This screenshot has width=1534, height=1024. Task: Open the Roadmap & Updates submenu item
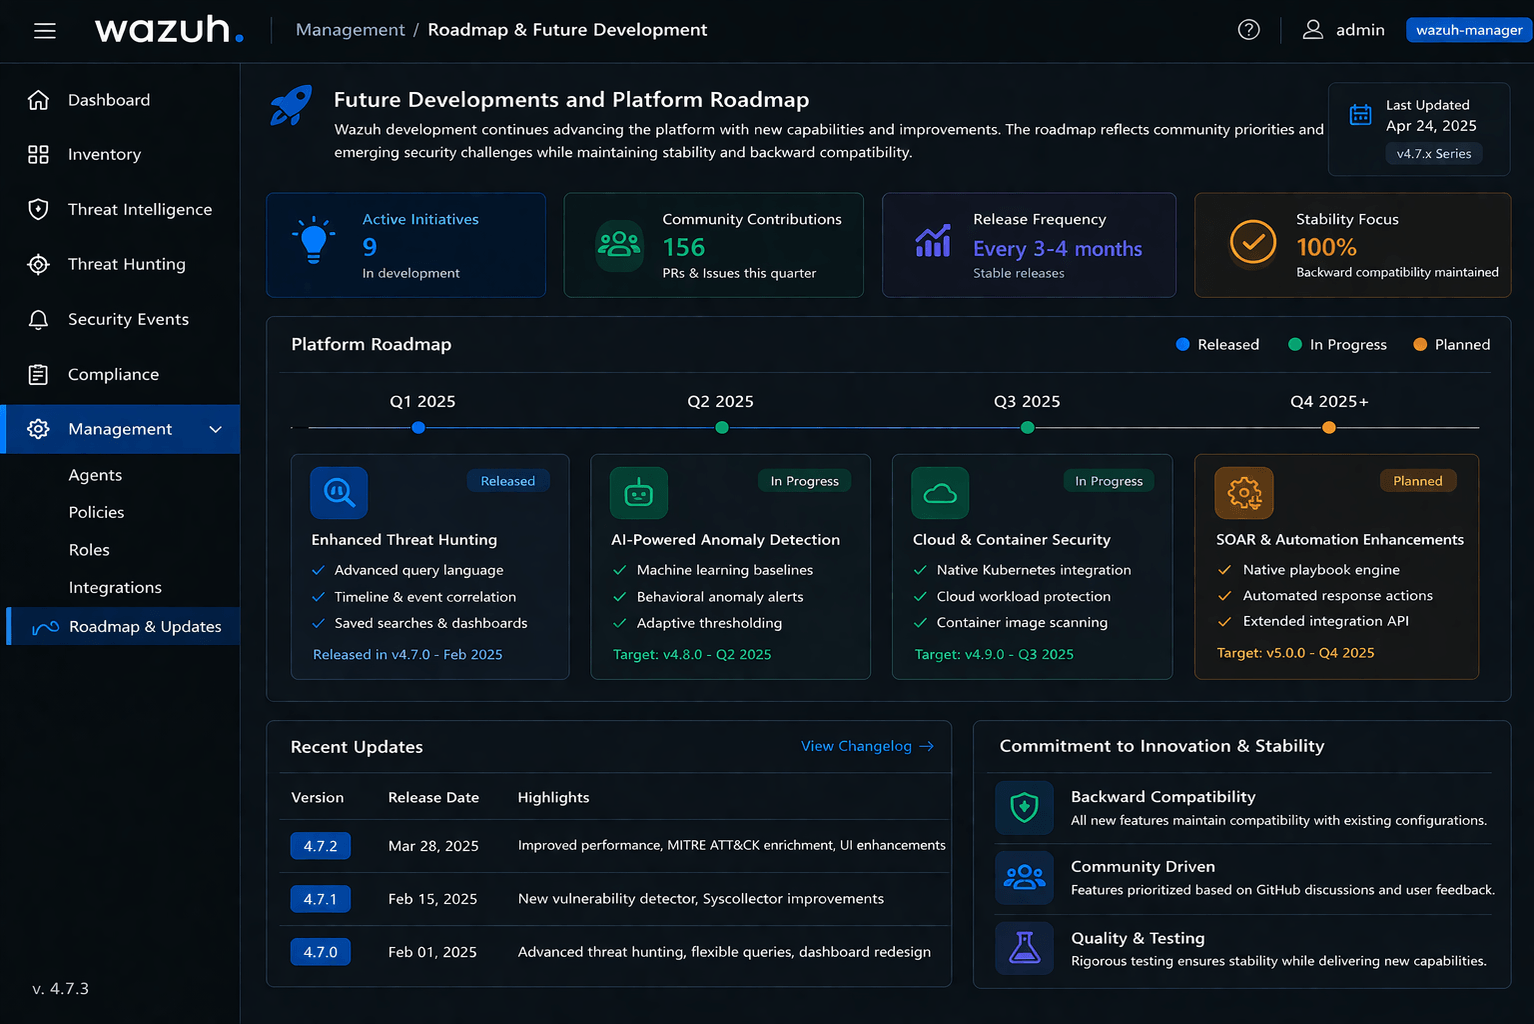tap(144, 627)
